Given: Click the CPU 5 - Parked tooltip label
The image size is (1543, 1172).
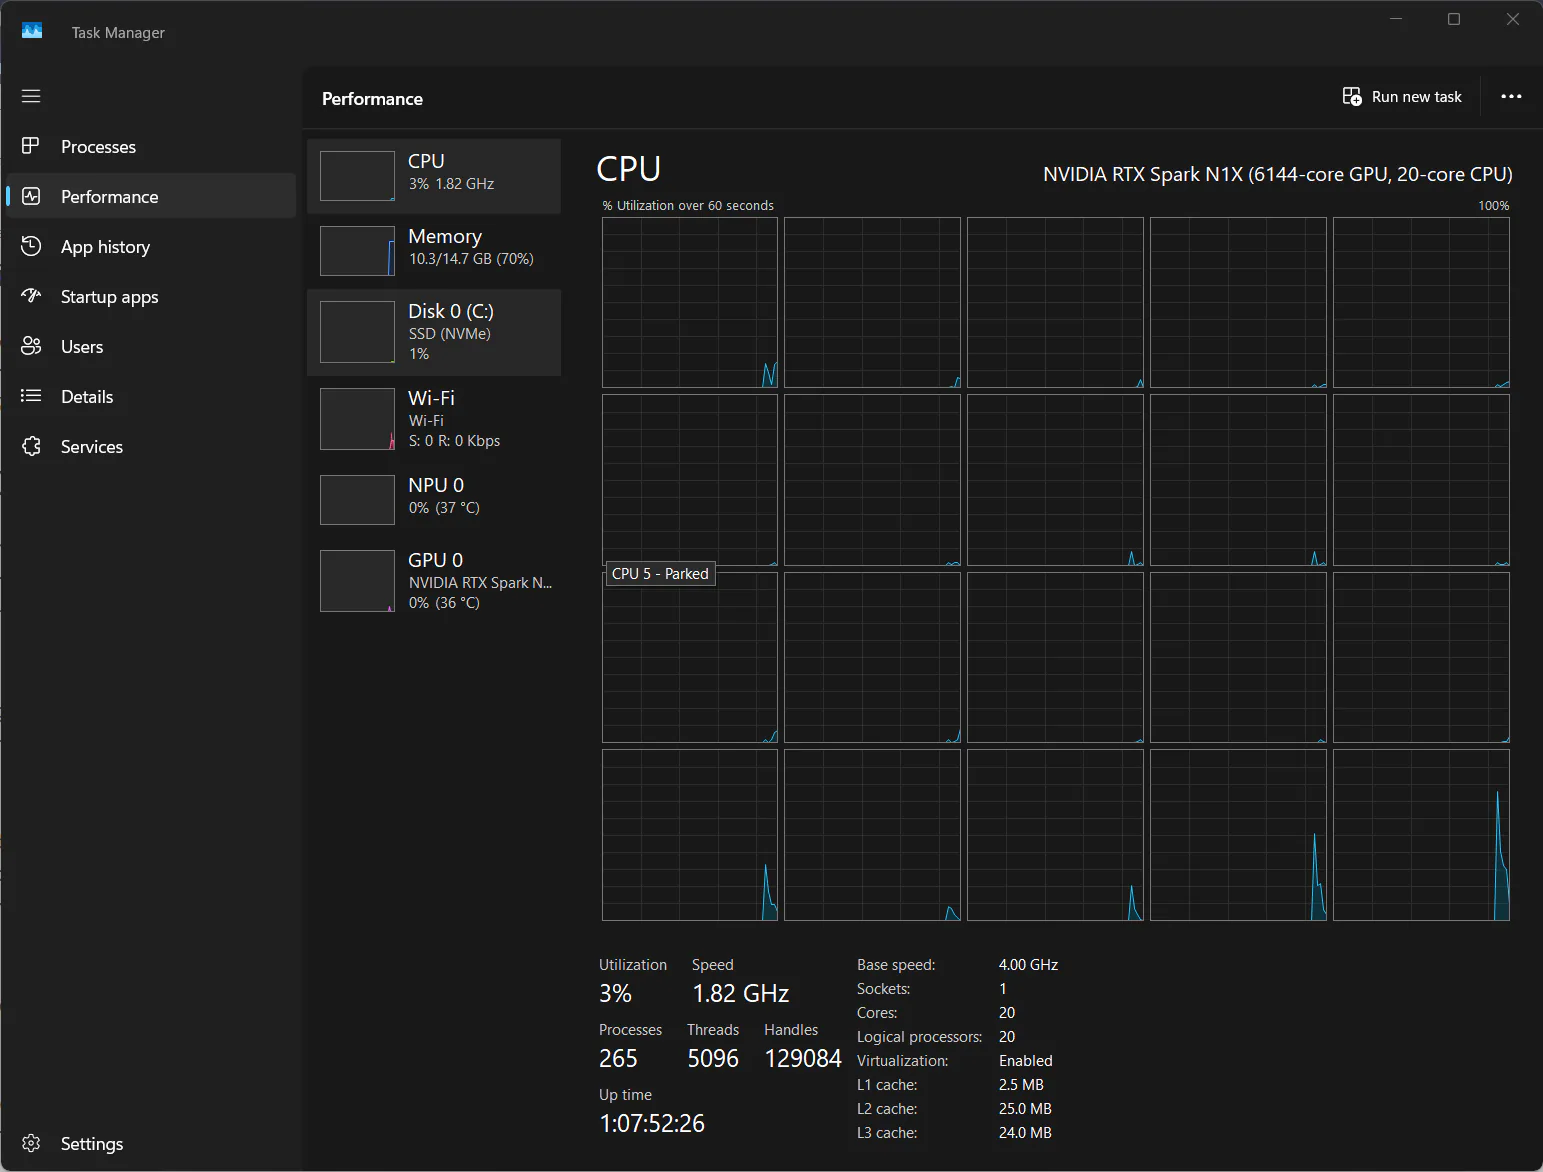Looking at the screenshot, I should 660,574.
